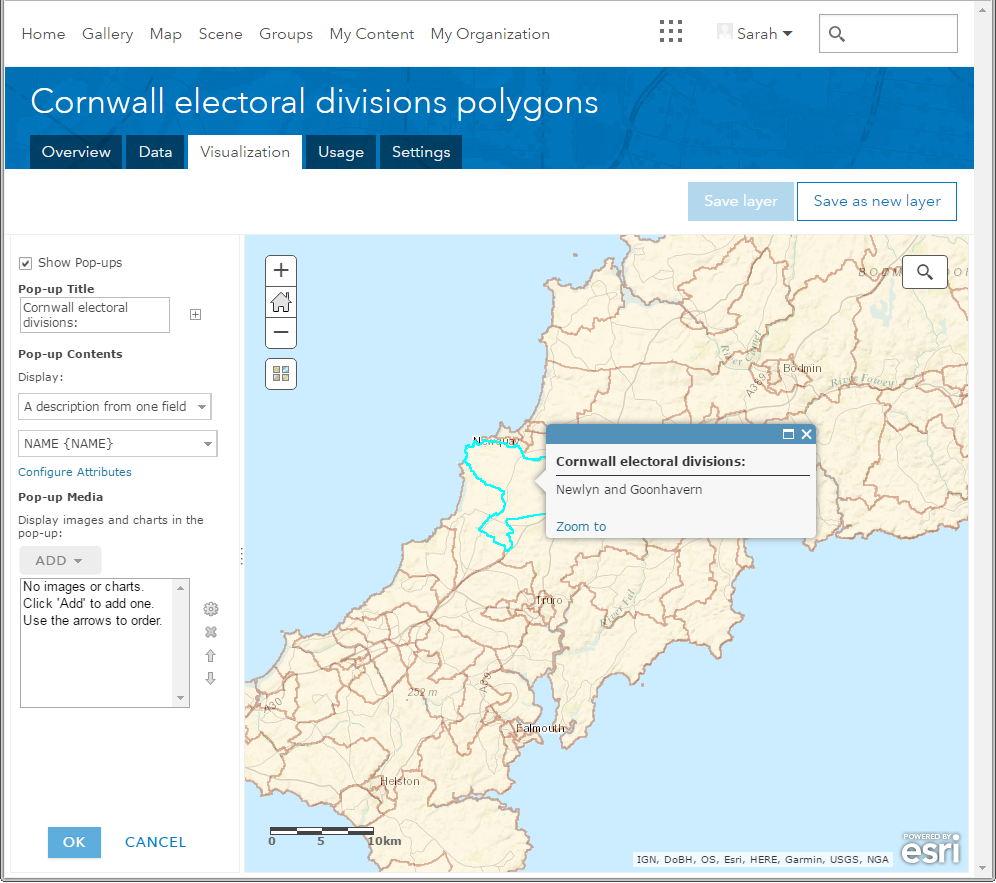Click Sarah's profile picture
The image size is (996, 883).
coord(724,32)
